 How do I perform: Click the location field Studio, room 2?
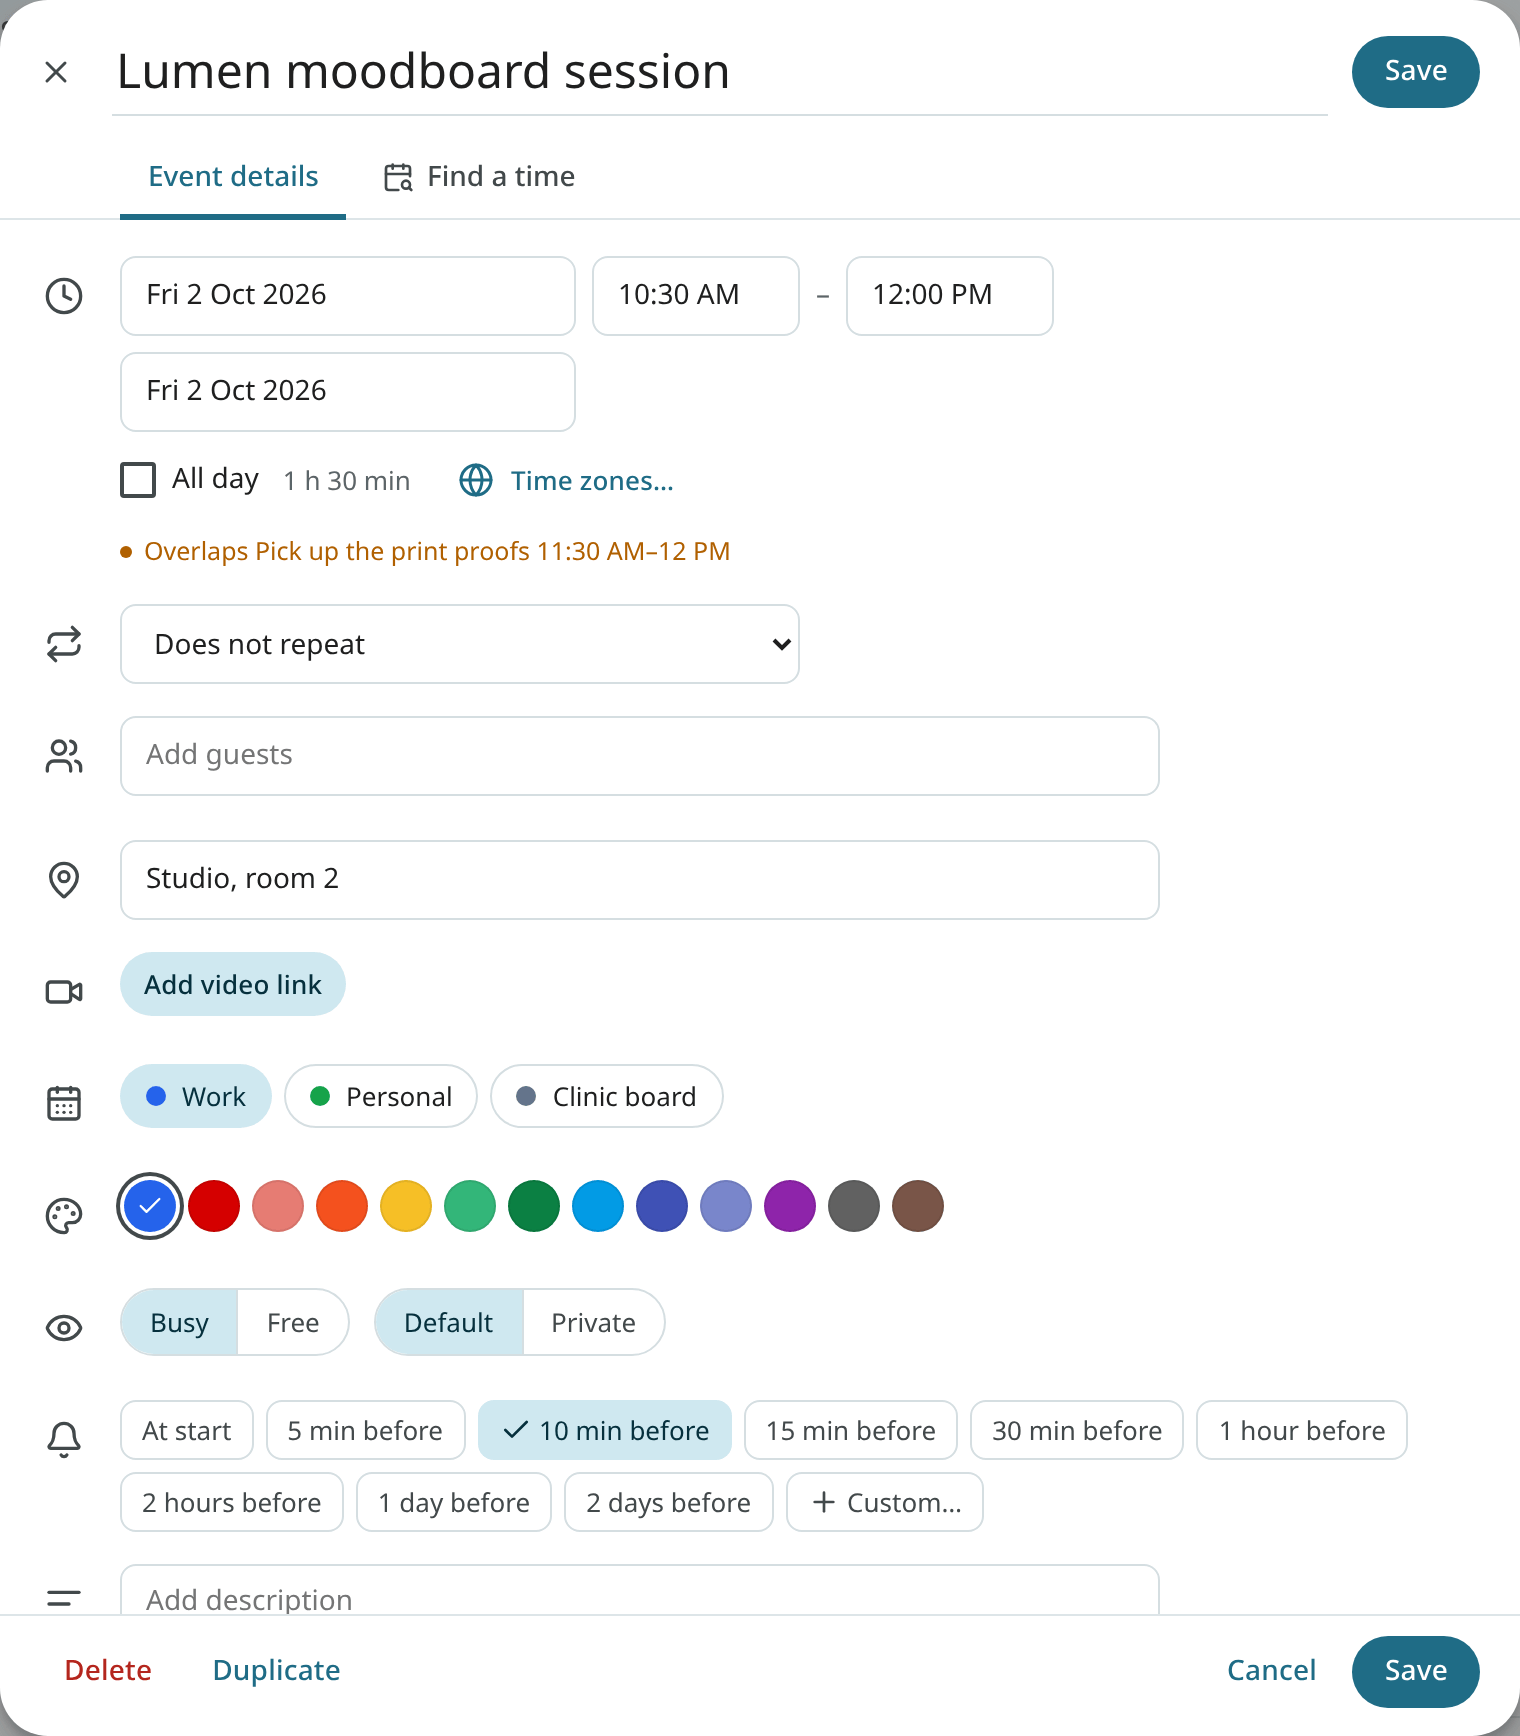coord(640,880)
